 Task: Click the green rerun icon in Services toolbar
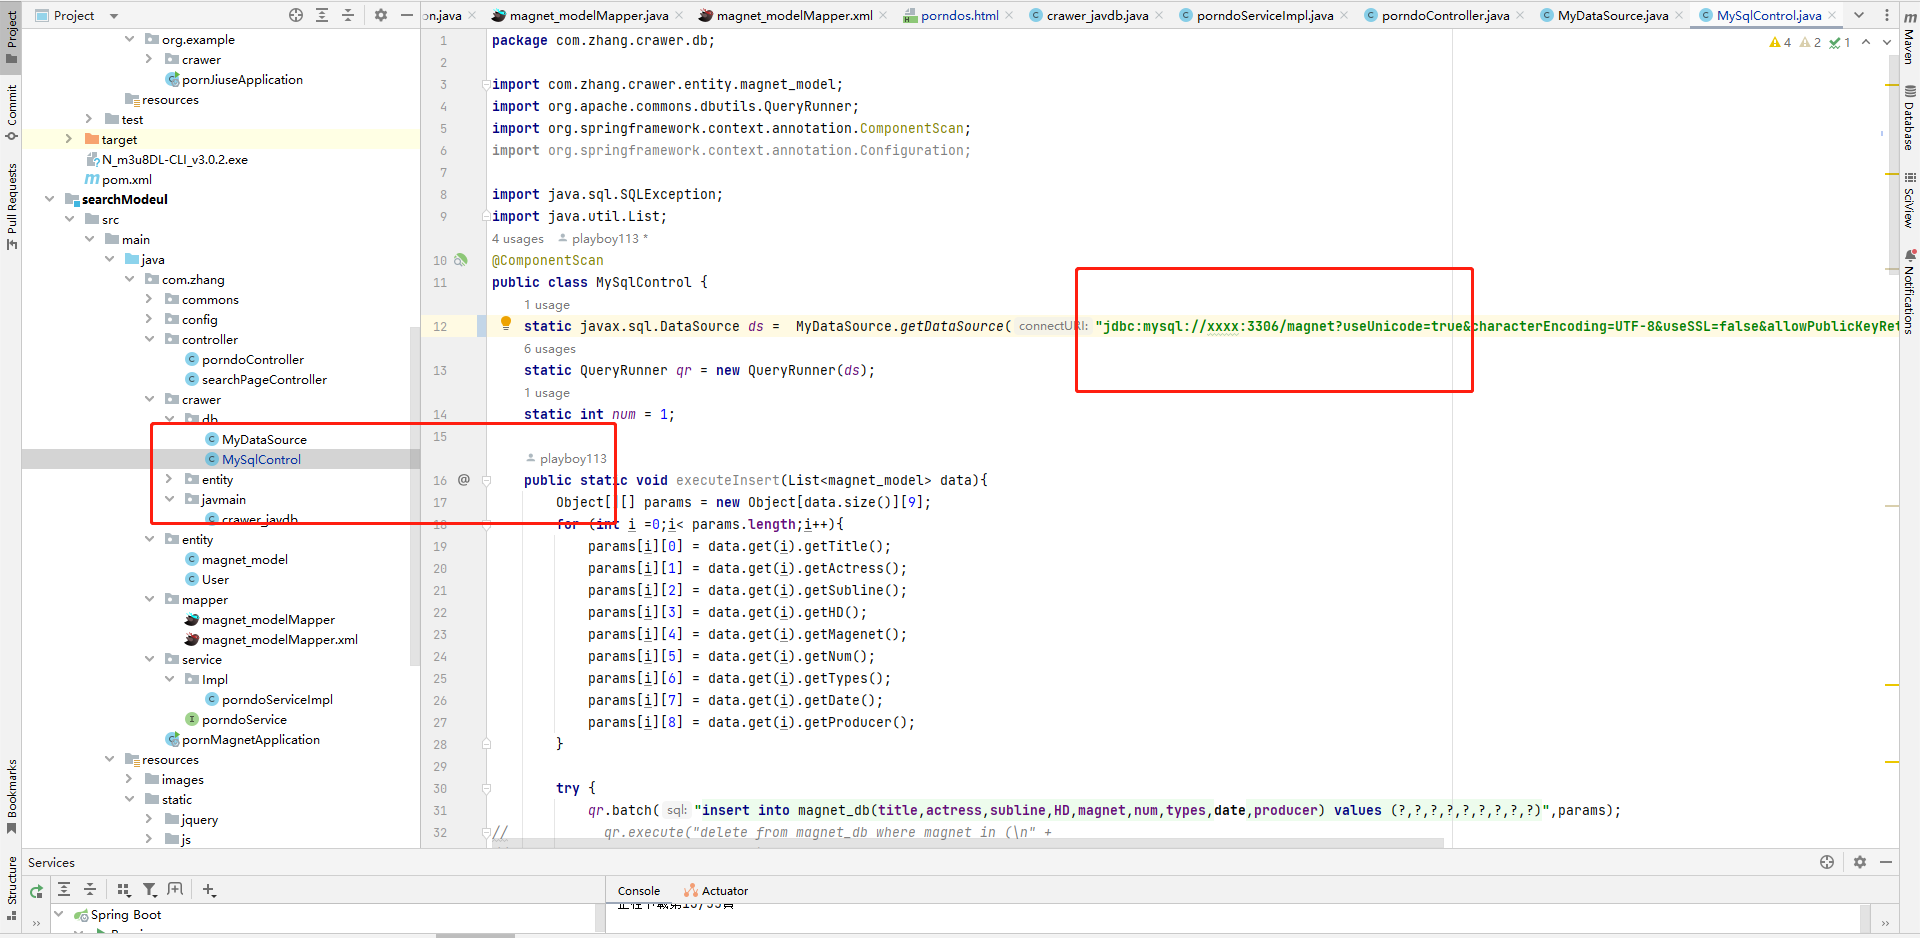tap(36, 890)
